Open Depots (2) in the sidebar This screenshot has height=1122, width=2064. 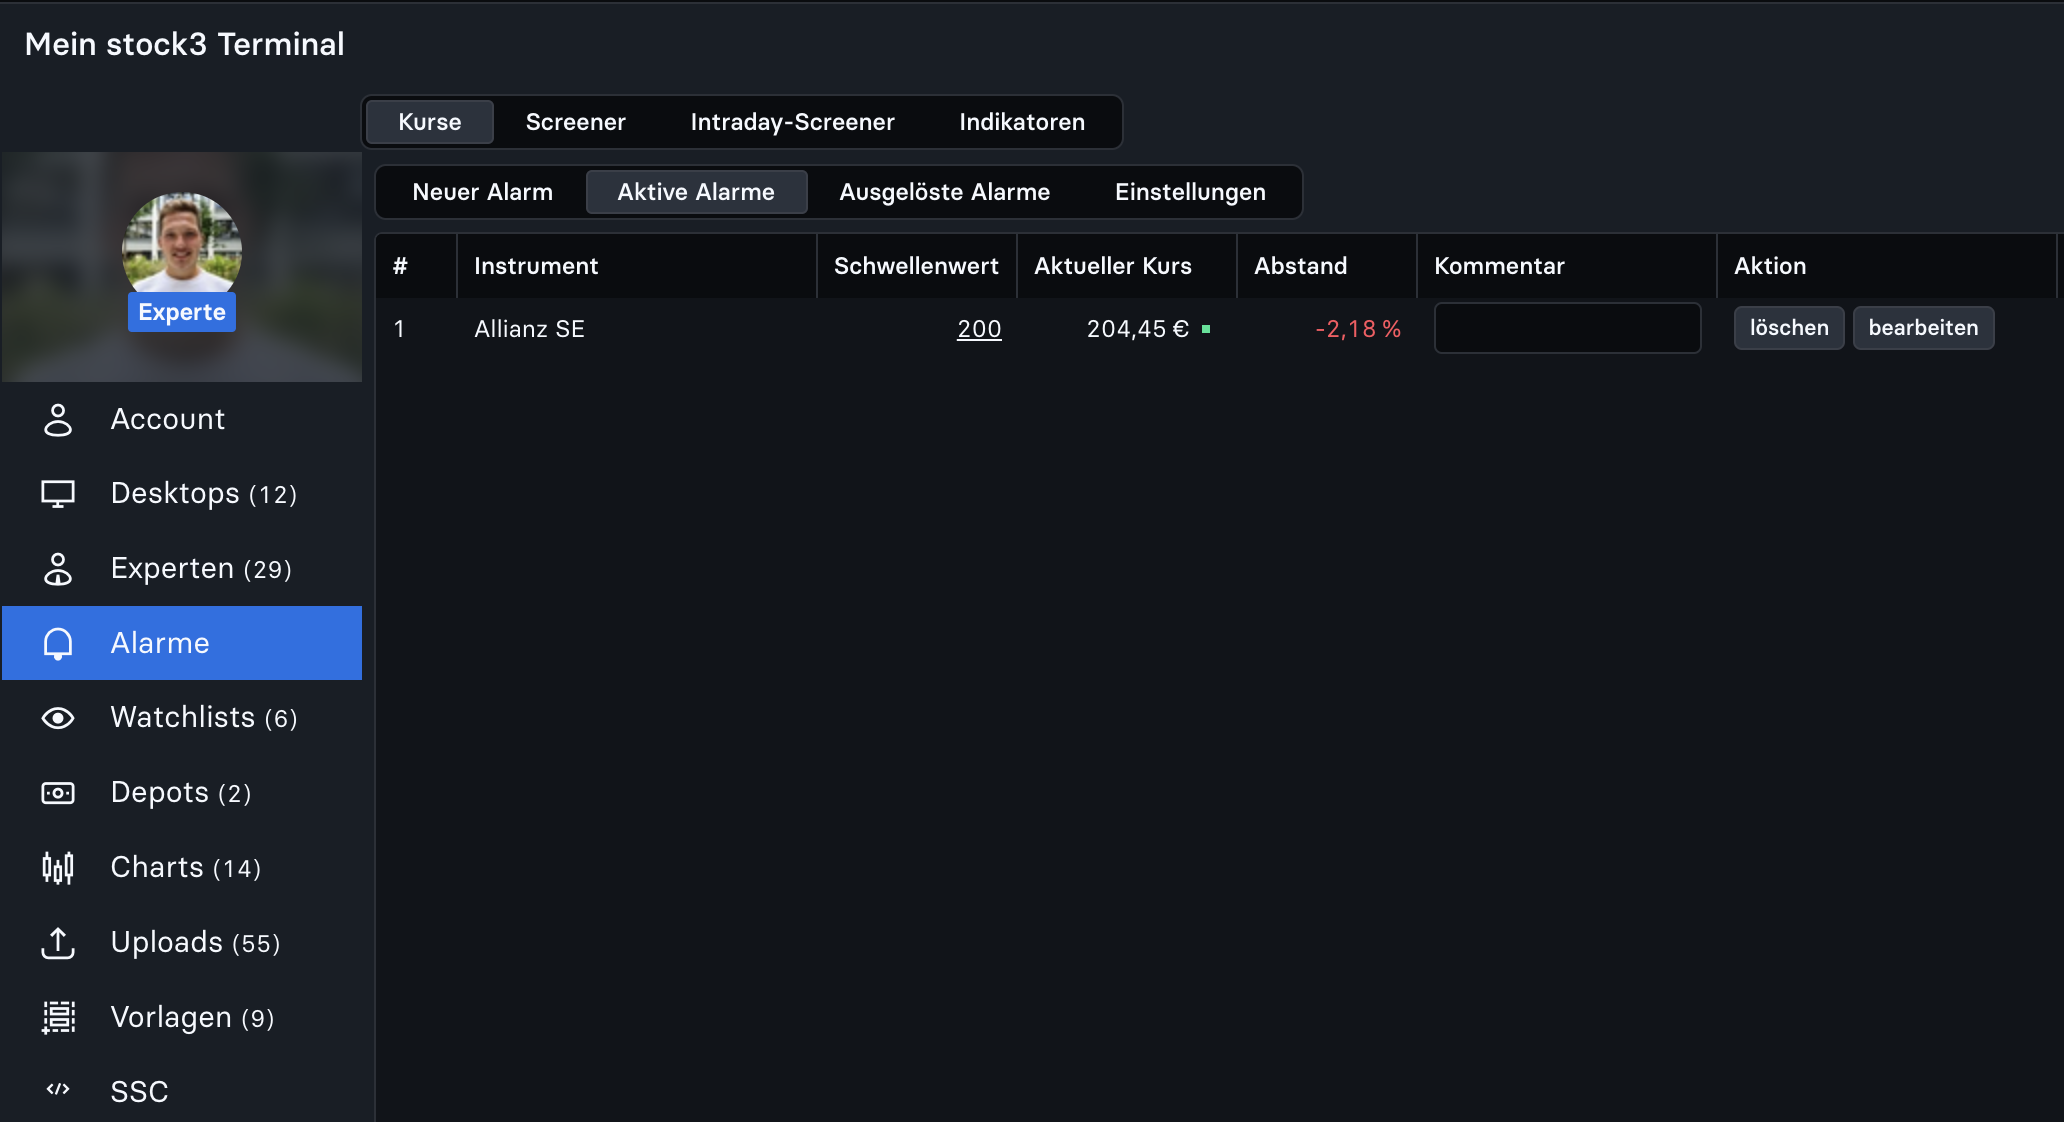coord(182,793)
